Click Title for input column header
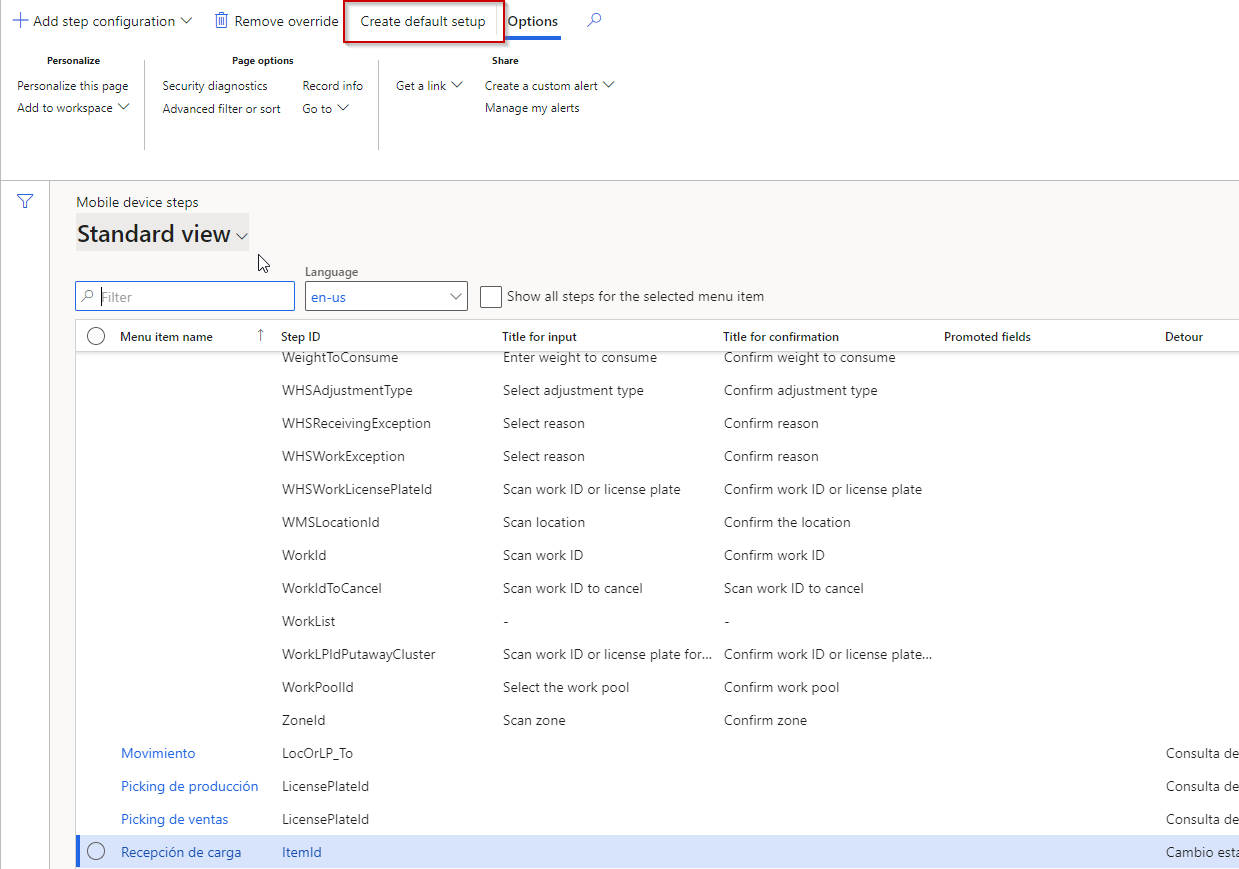The height and width of the screenshot is (869, 1239). click(x=539, y=337)
